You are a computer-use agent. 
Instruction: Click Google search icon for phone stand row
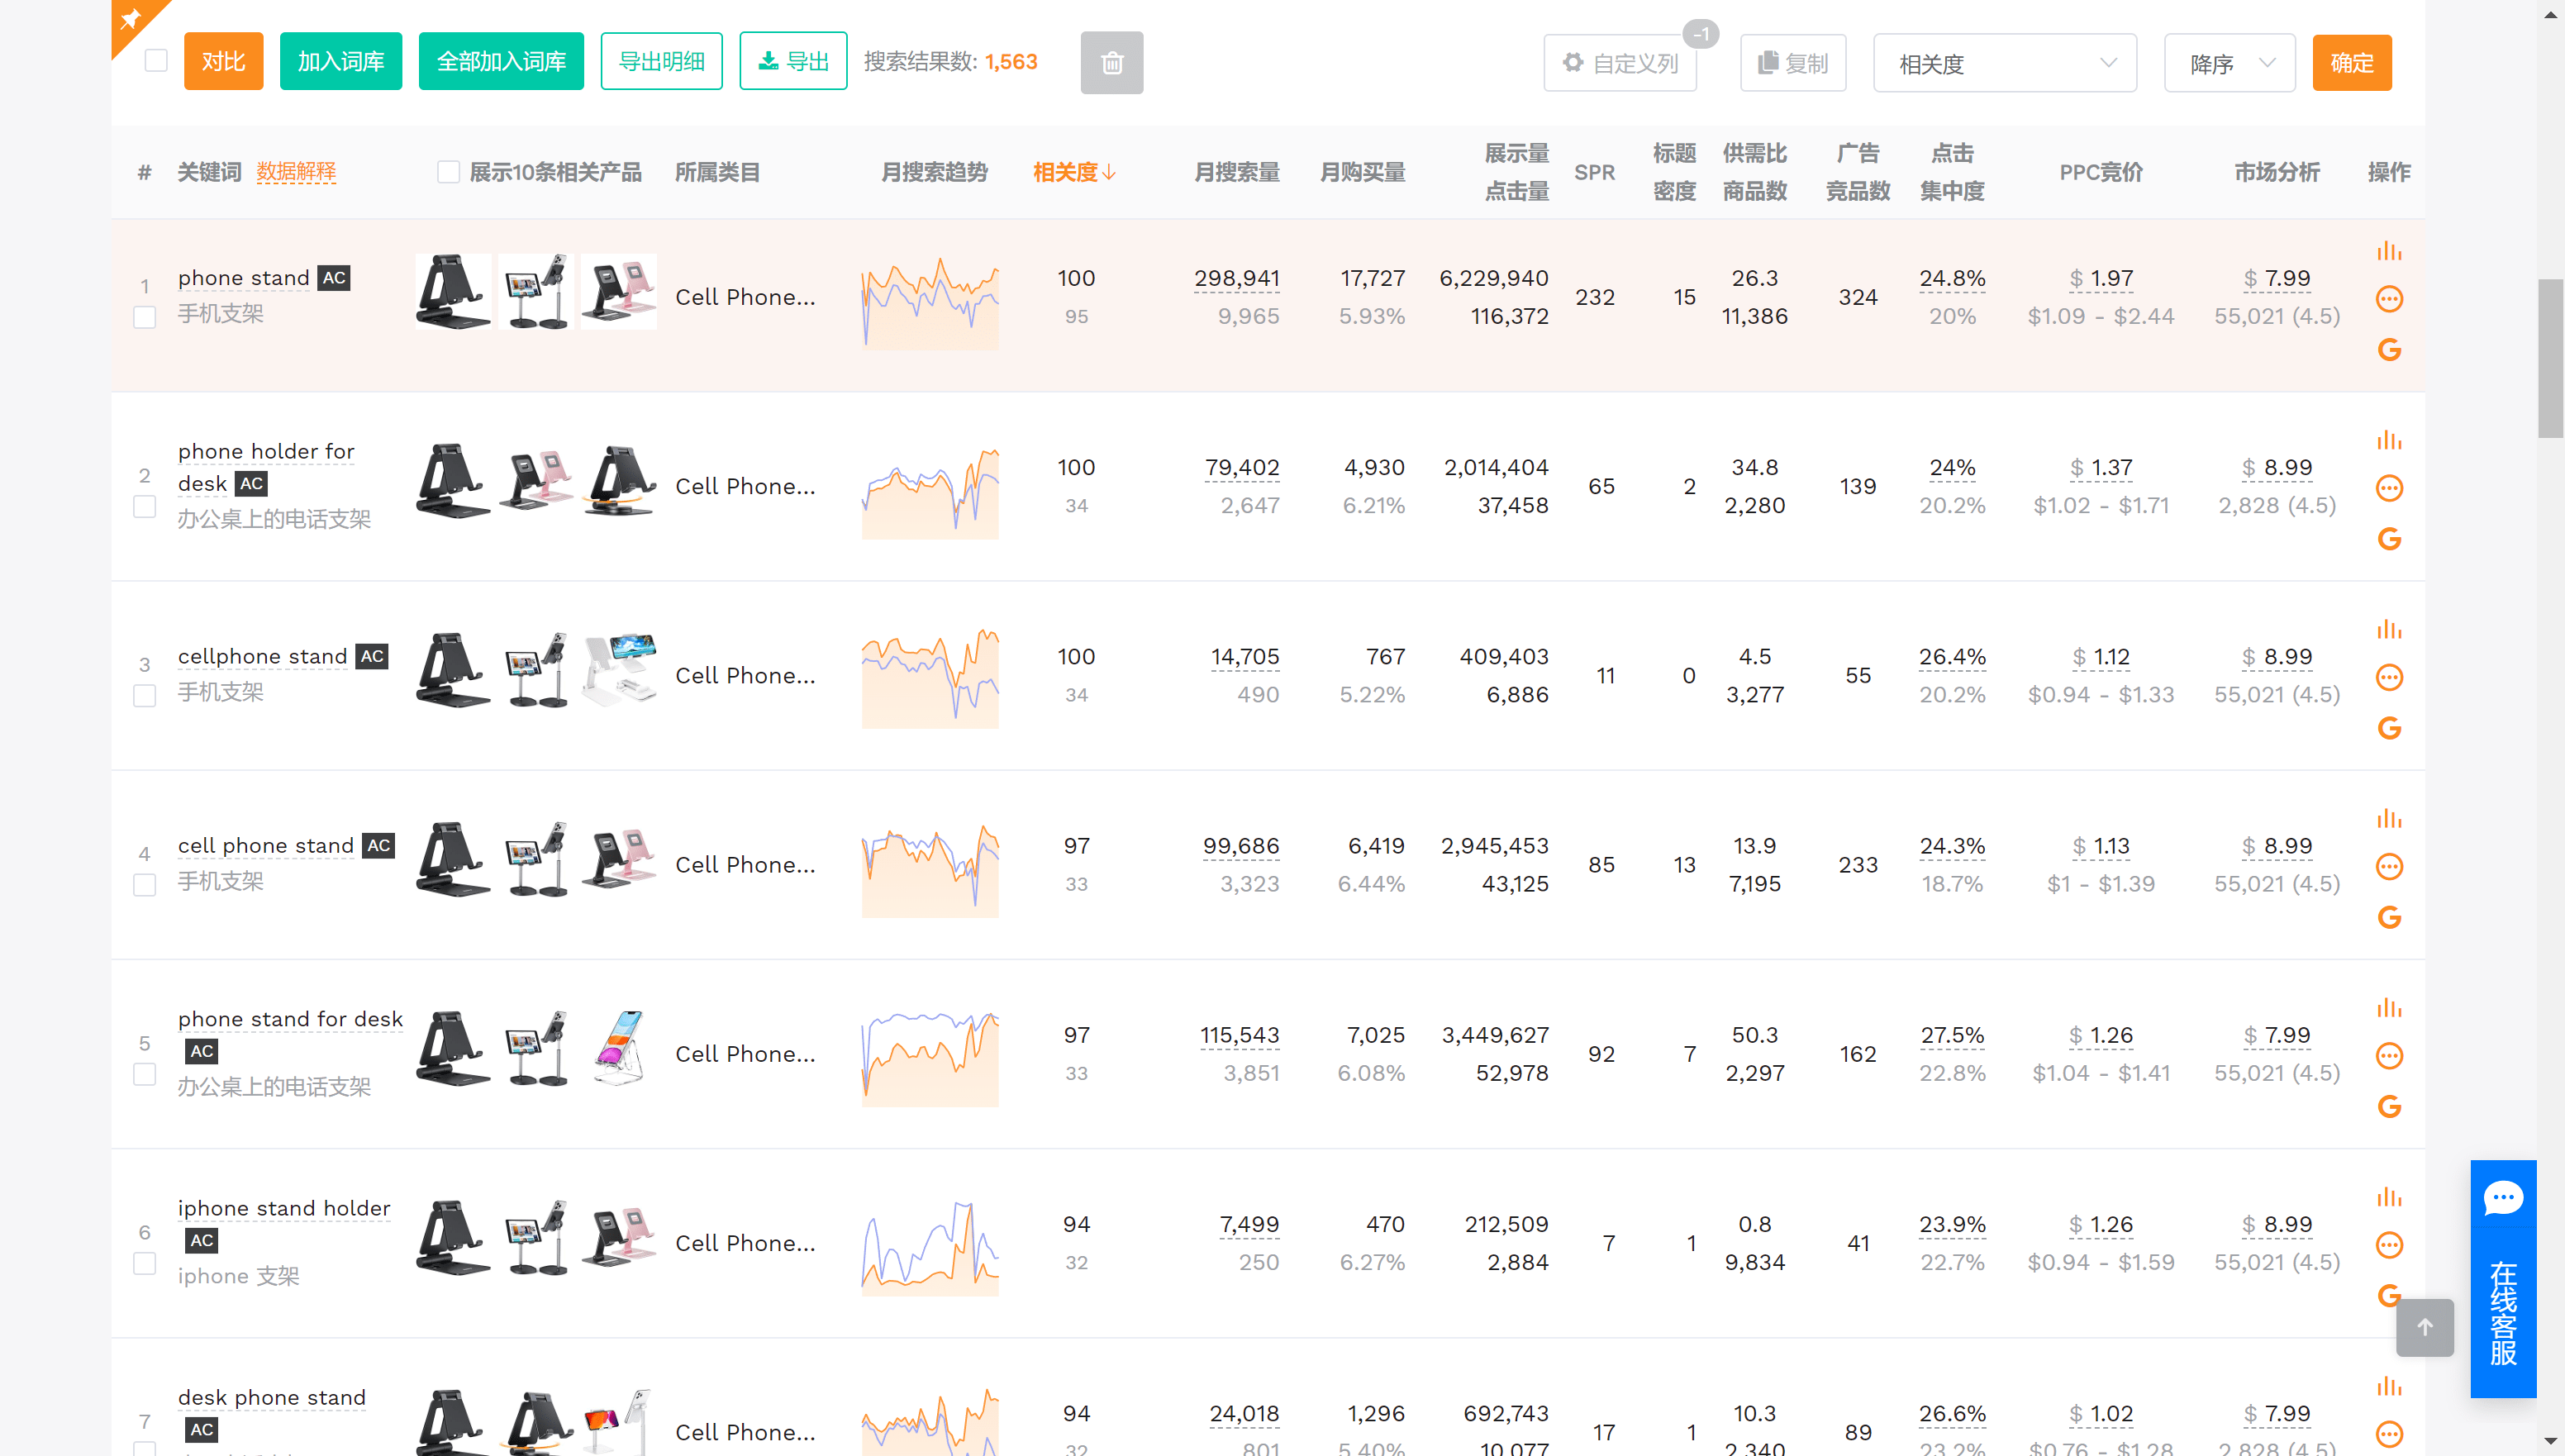click(x=2389, y=350)
